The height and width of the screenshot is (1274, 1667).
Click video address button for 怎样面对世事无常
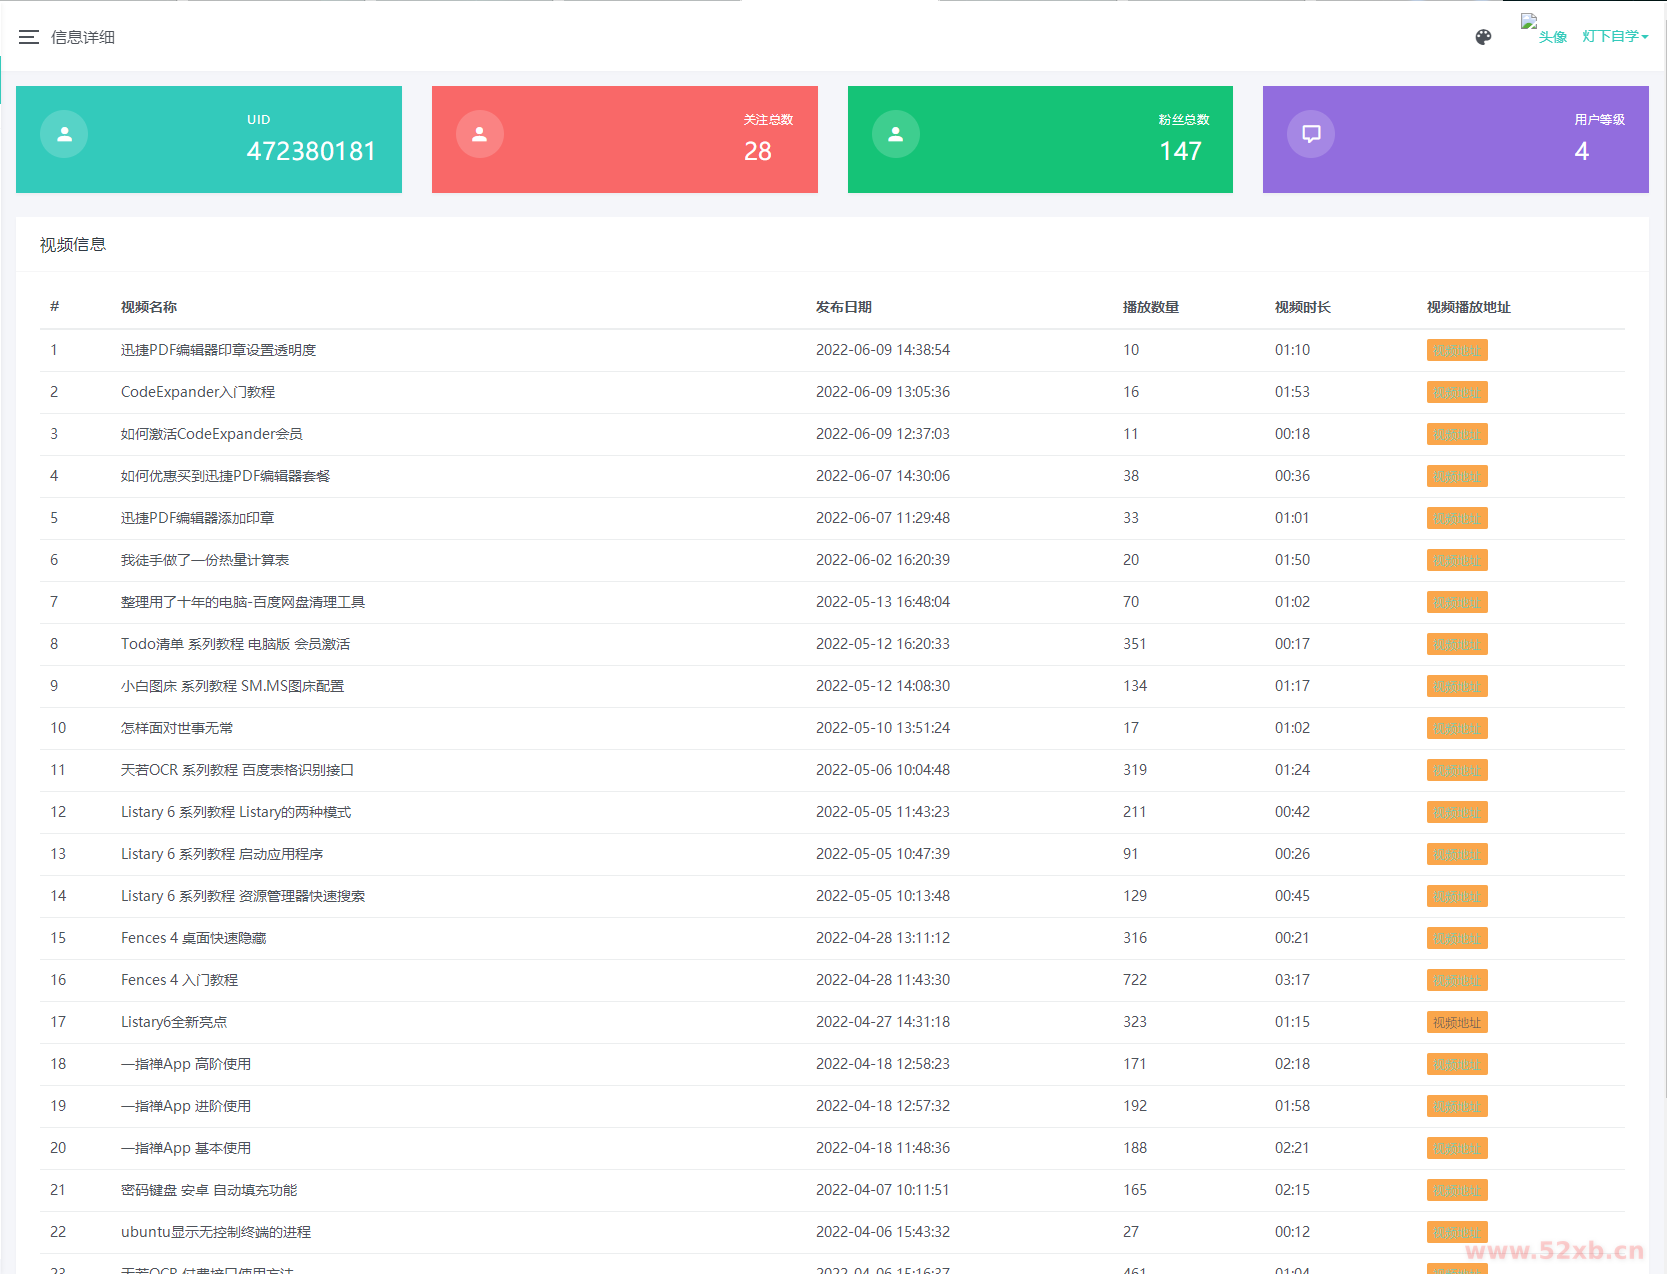coord(1456,728)
